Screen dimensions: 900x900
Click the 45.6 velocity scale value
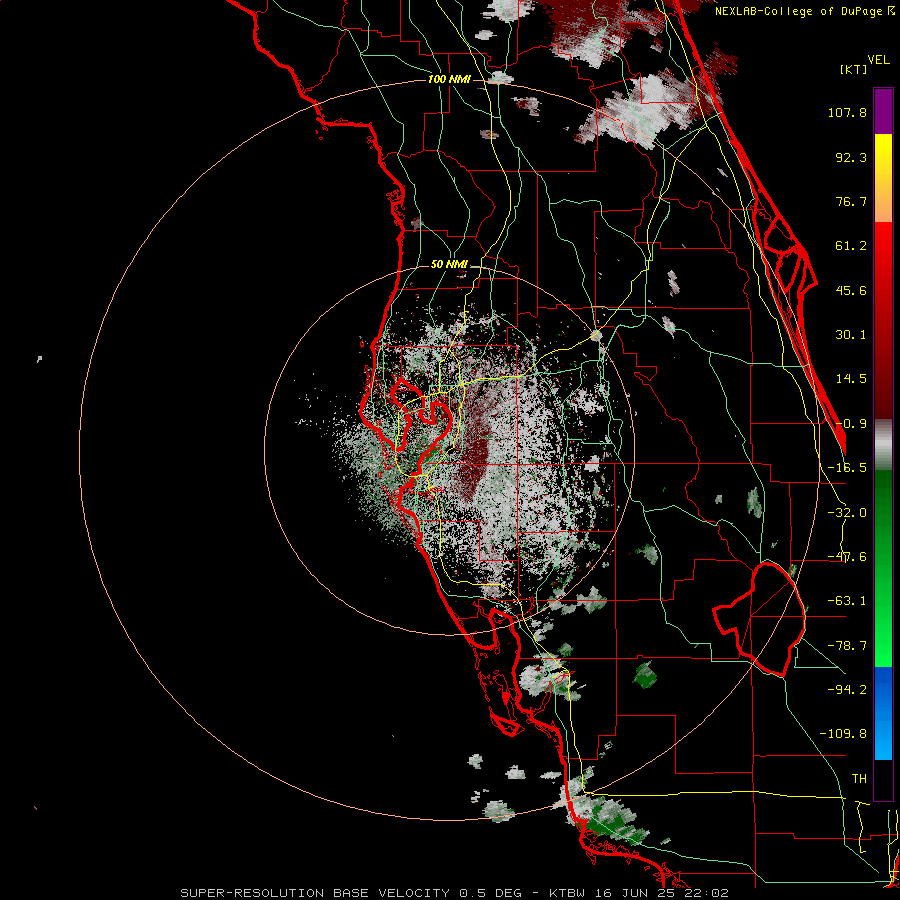[851, 290]
